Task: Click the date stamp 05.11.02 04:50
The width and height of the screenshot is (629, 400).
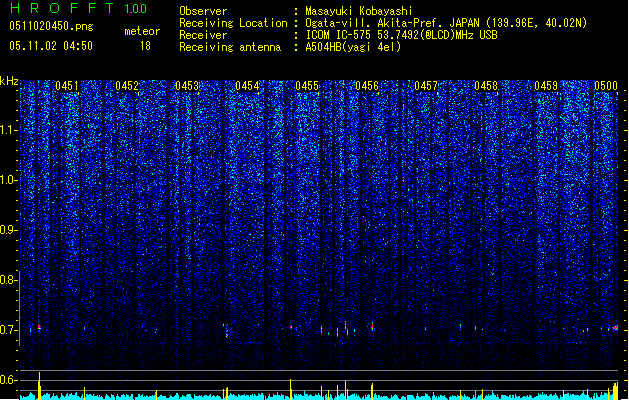Action: [x=51, y=46]
